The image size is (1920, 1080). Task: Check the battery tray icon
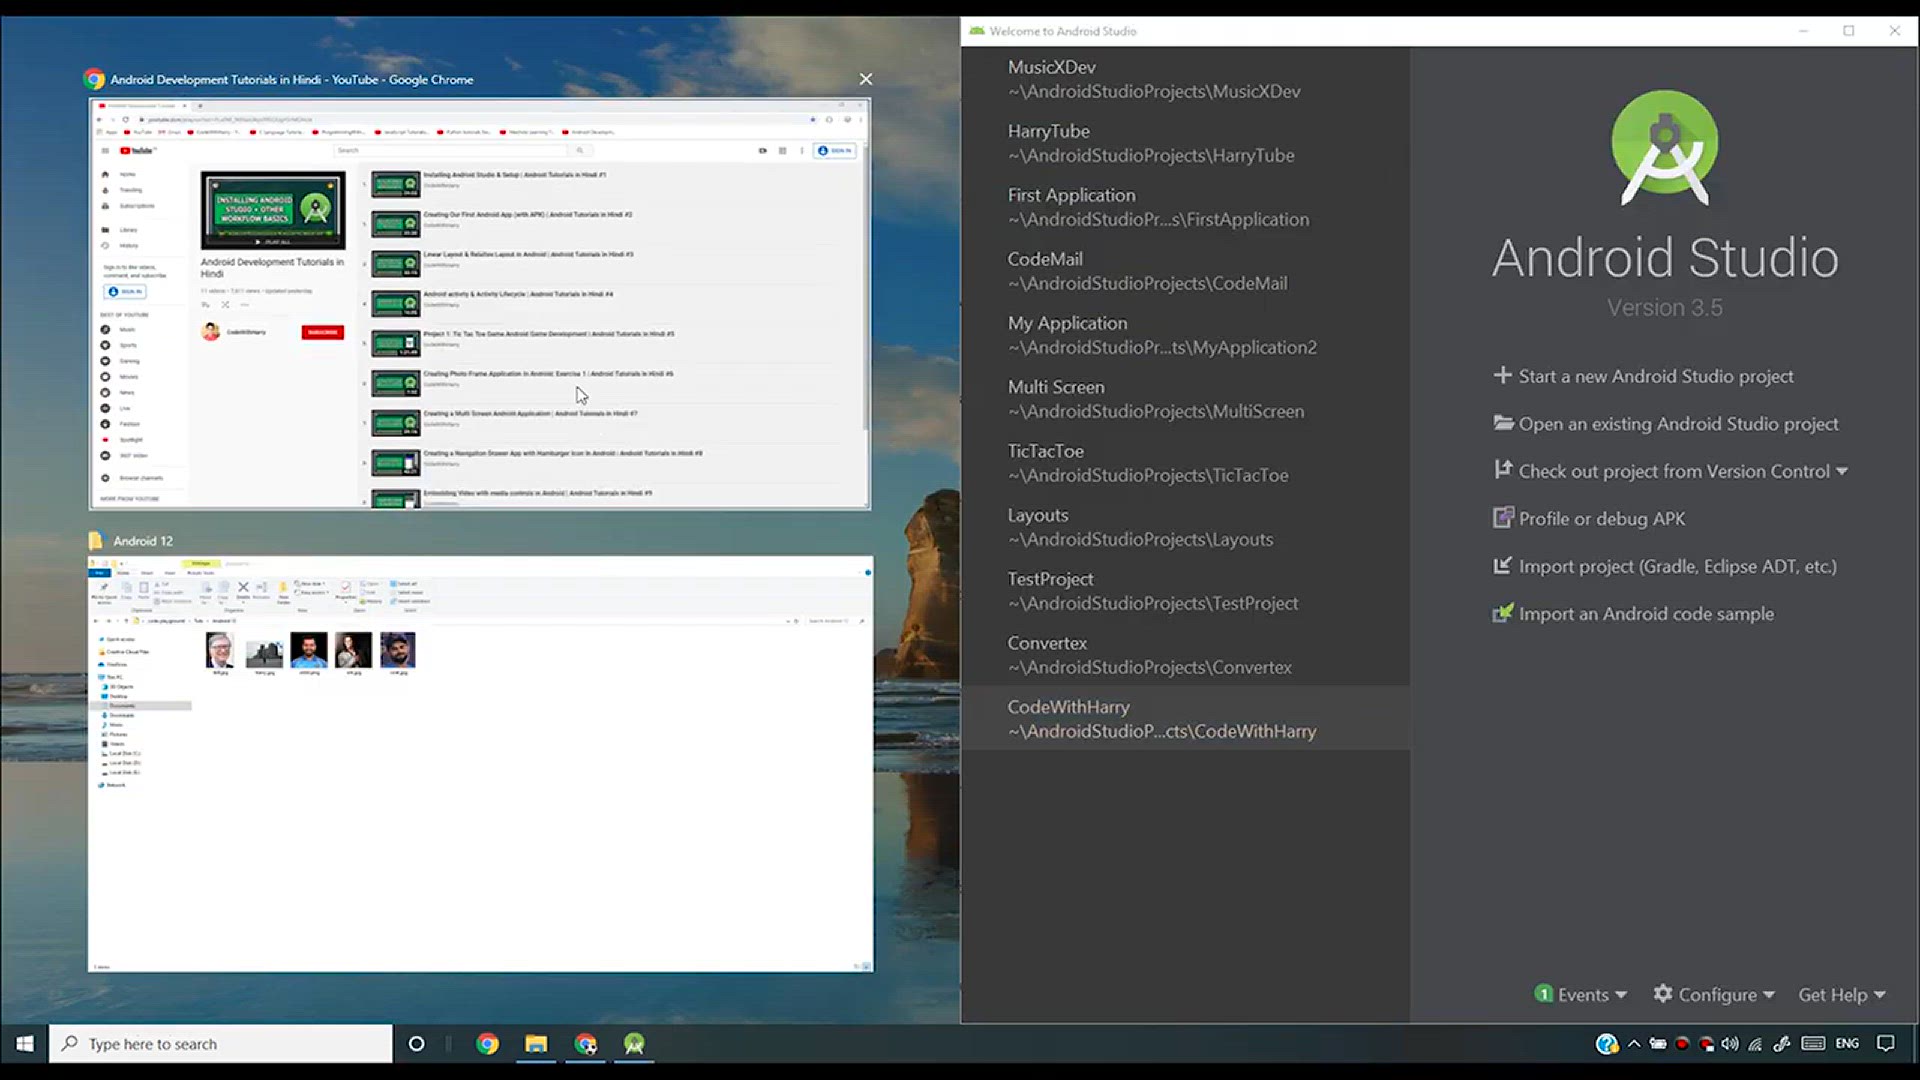click(1658, 1043)
